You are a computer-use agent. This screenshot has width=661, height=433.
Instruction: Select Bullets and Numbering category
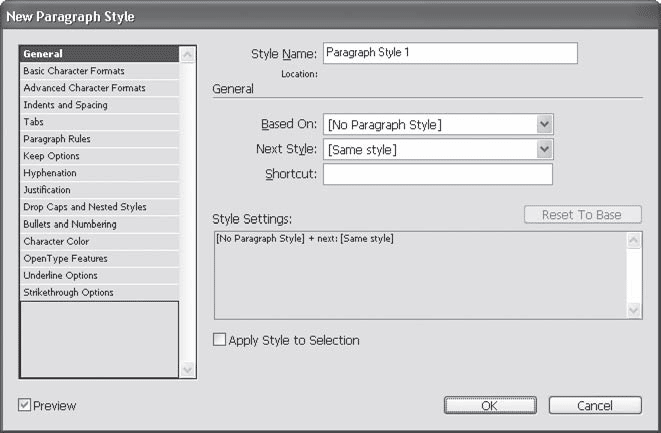(x=69, y=224)
